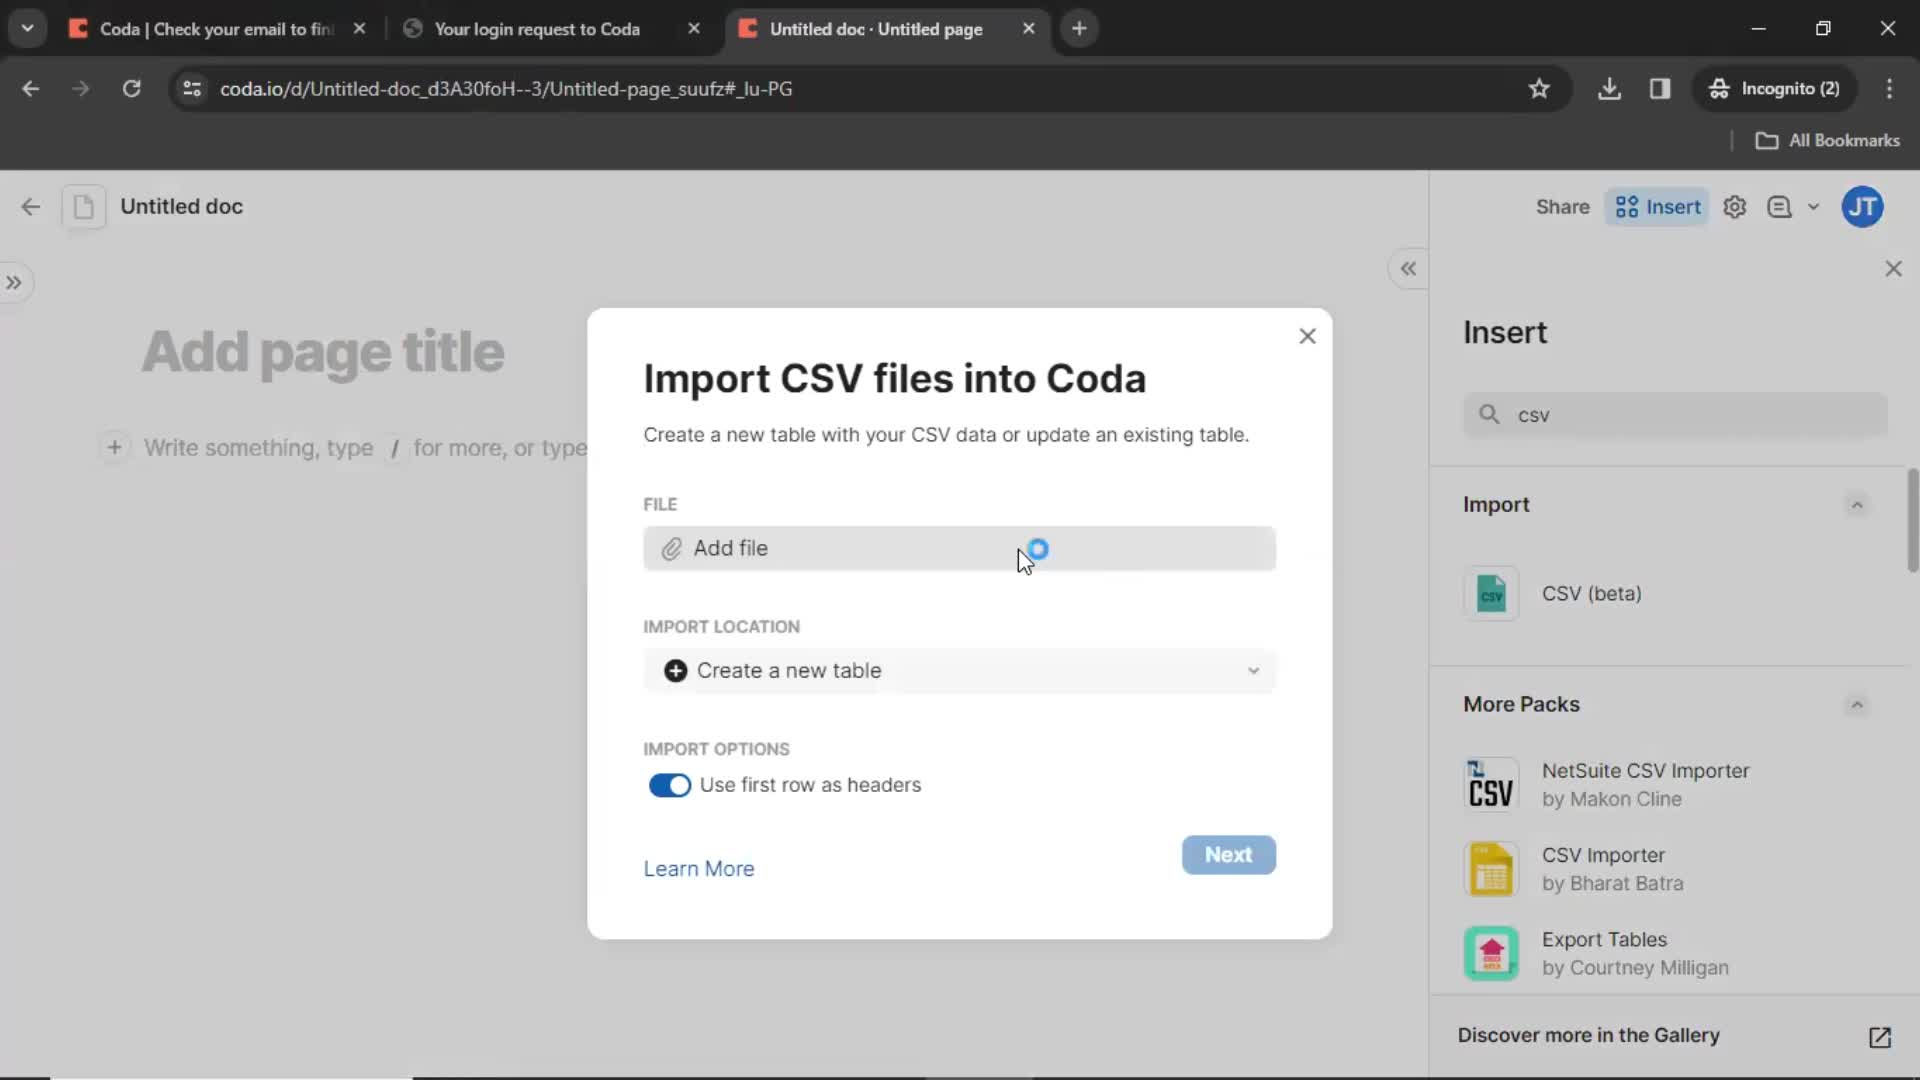Click the search magnifier icon in Insert
This screenshot has width=1920, height=1080.
(1489, 415)
